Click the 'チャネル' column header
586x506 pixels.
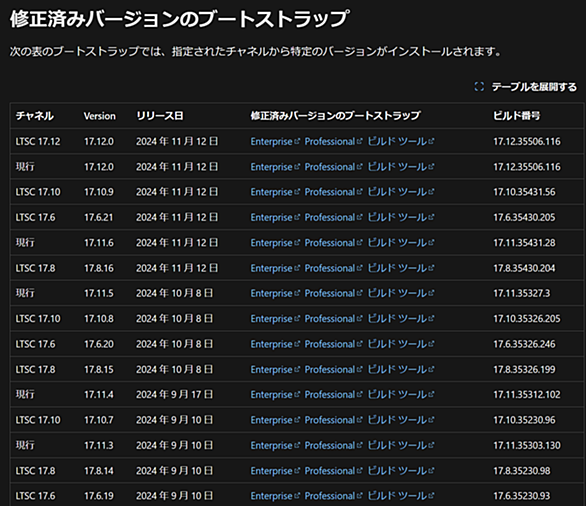coord(34,116)
